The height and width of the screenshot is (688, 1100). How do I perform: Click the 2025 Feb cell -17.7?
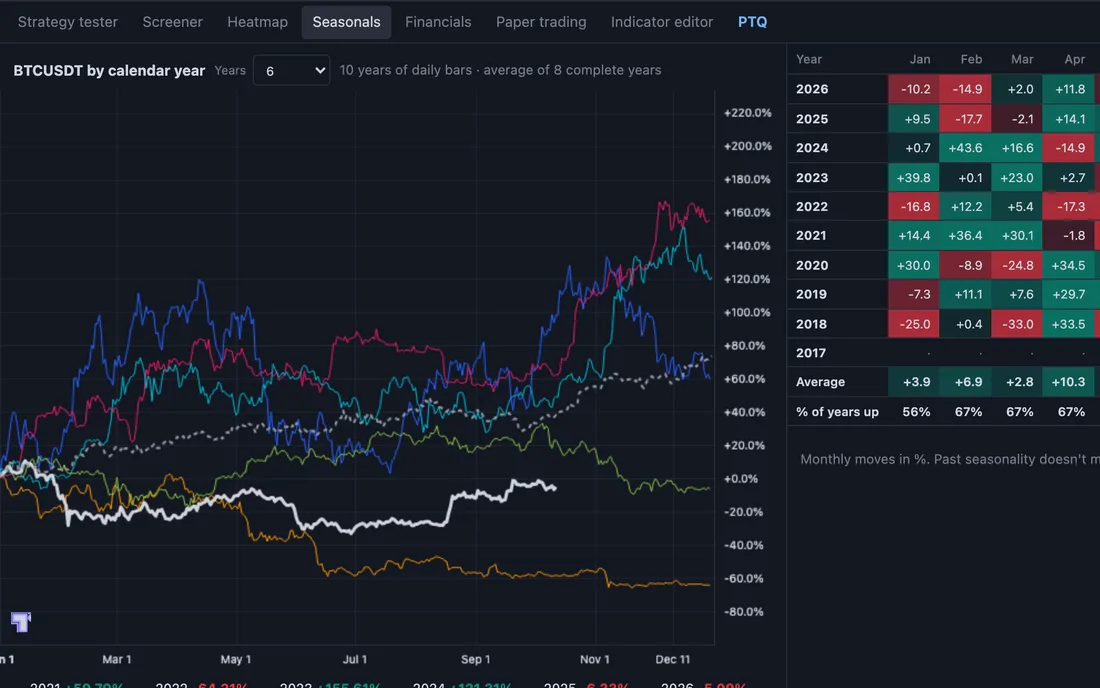pyautogui.click(x=965, y=119)
